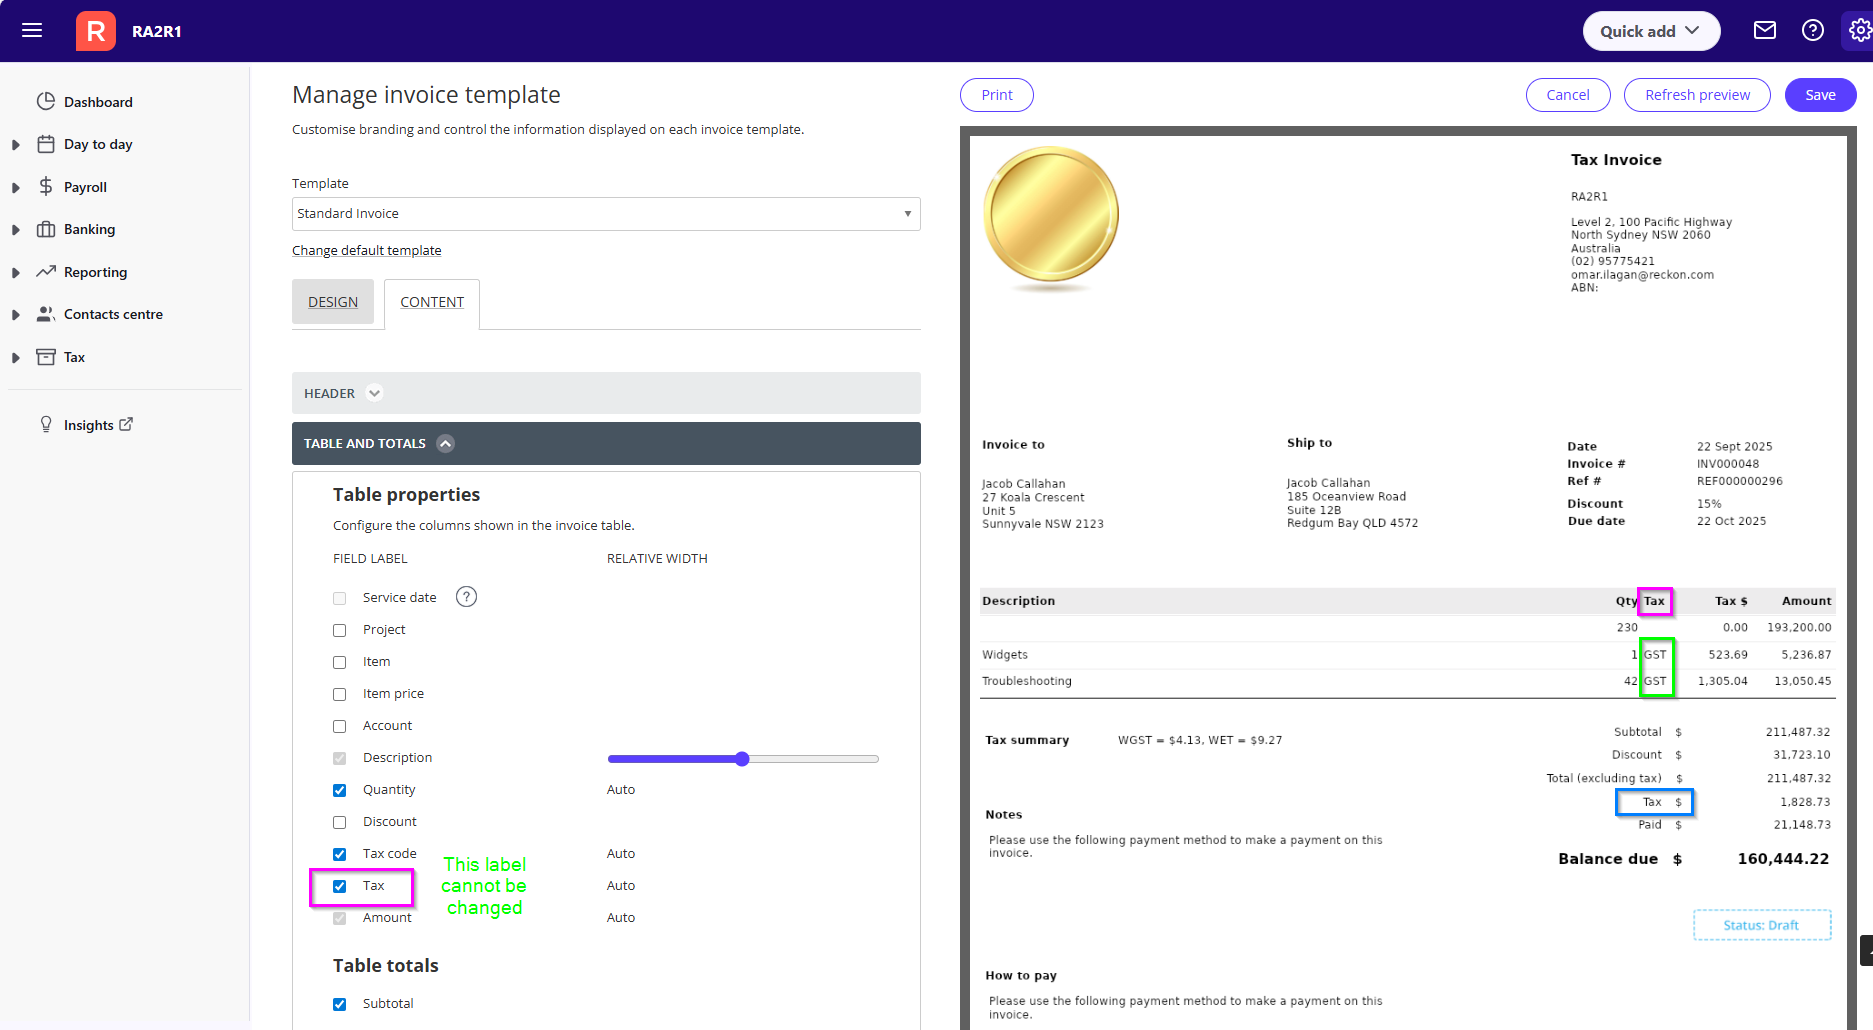Screen dimensions: 1873x1030
Task: Click the Status: Draft stamp in preview
Action: point(1762,925)
